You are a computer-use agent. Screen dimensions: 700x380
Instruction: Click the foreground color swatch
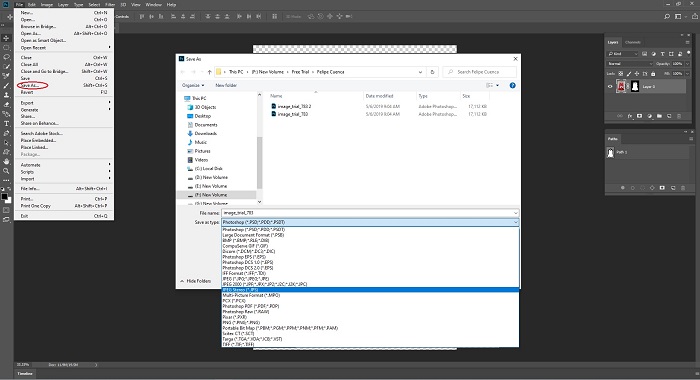tap(4, 196)
